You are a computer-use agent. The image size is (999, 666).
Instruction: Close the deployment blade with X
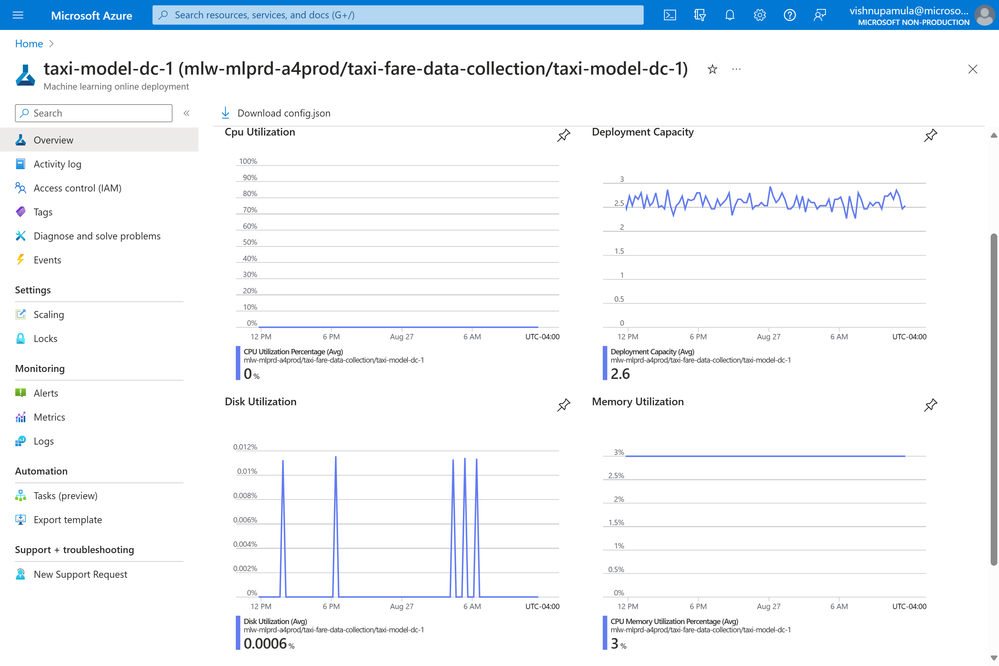click(x=972, y=69)
